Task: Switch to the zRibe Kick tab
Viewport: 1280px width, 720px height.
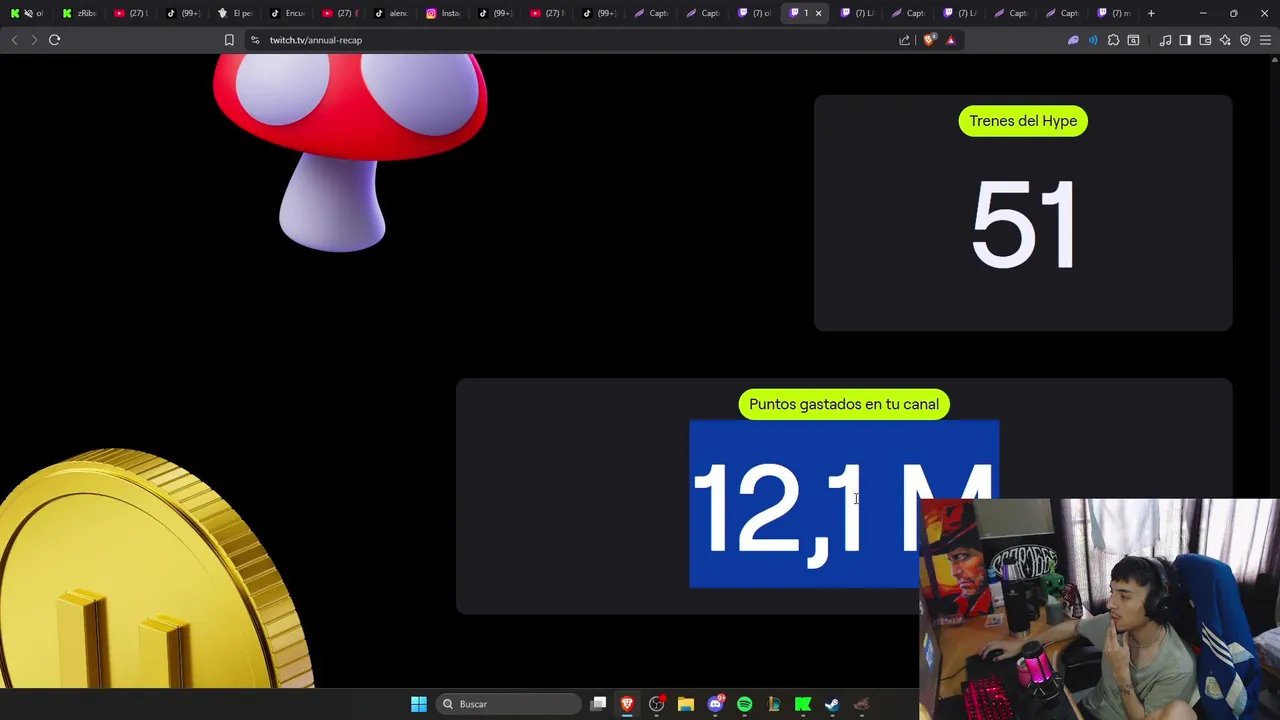Action: [79, 13]
